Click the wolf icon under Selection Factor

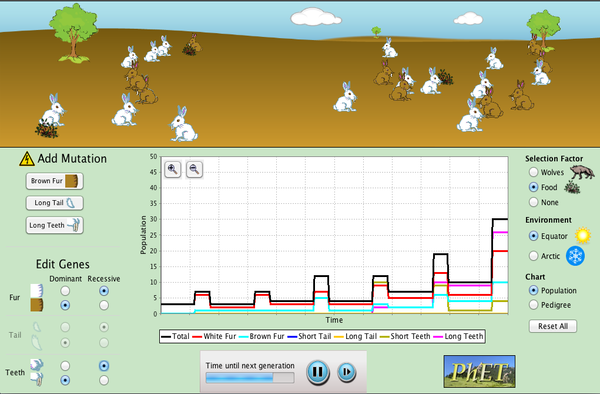tap(582, 172)
